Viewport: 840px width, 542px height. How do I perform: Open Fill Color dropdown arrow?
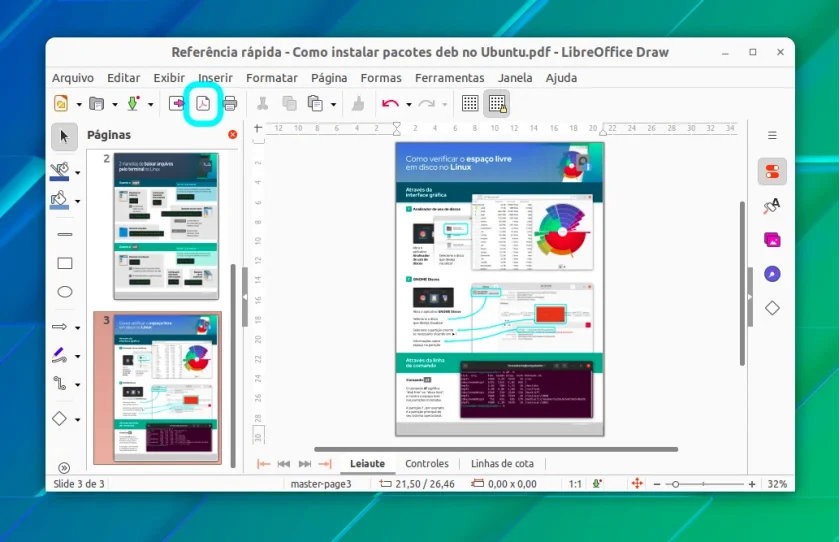point(78,201)
